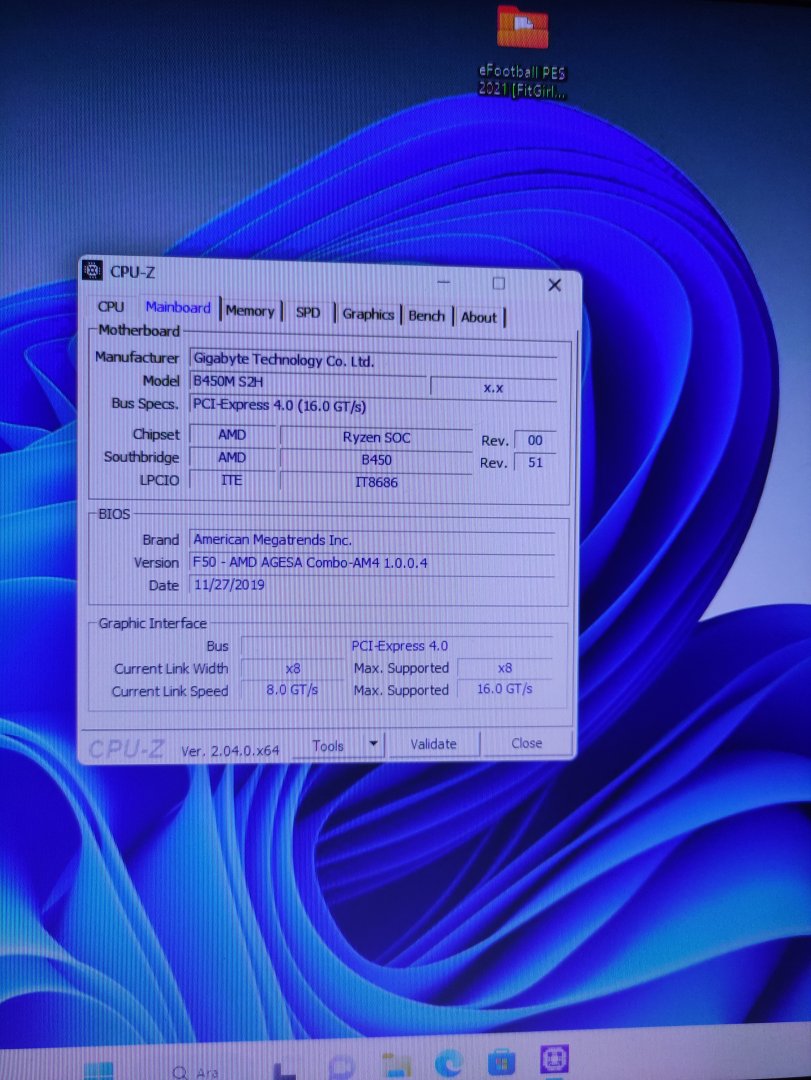Click the Model field B450M S2H

pyautogui.click(x=307, y=381)
